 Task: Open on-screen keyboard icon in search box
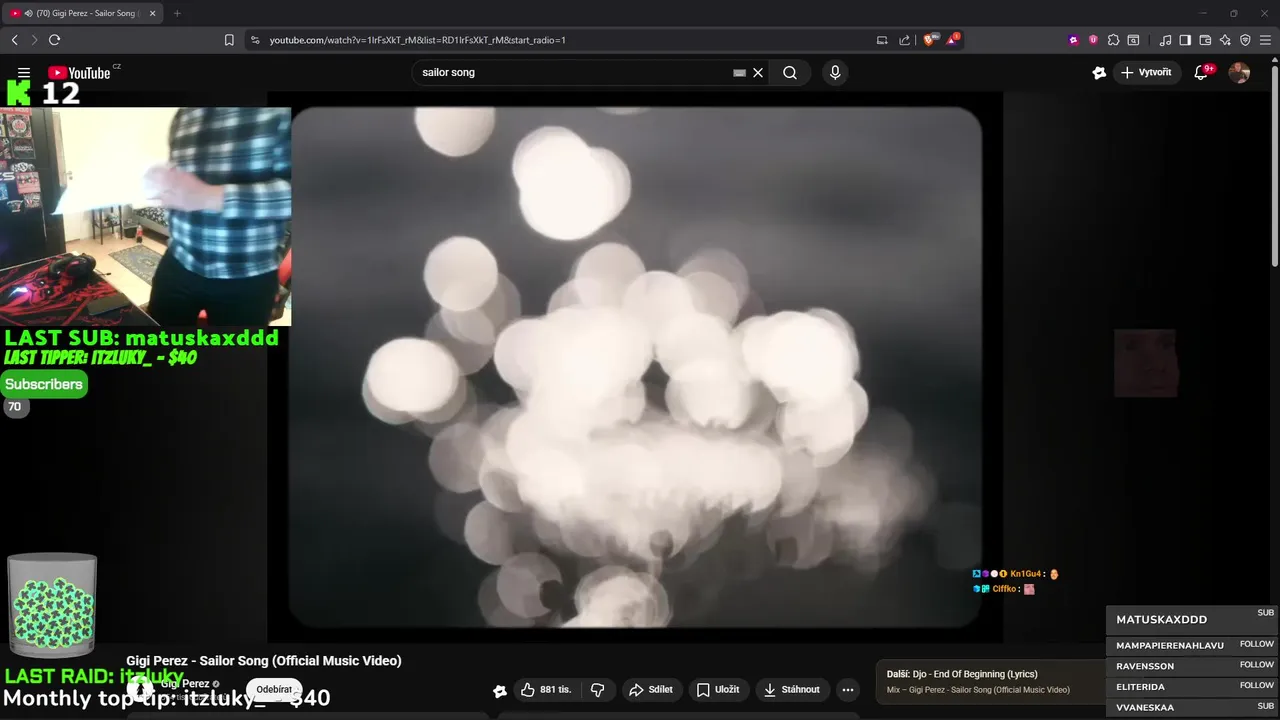tap(739, 73)
